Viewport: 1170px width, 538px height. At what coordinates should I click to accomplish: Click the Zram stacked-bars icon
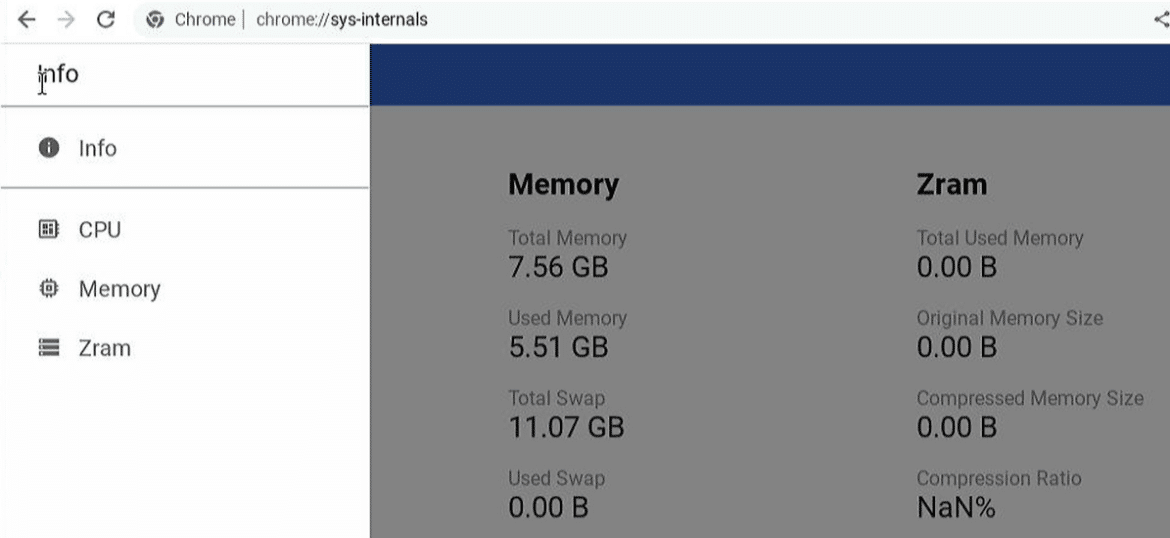(x=49, y=348)
